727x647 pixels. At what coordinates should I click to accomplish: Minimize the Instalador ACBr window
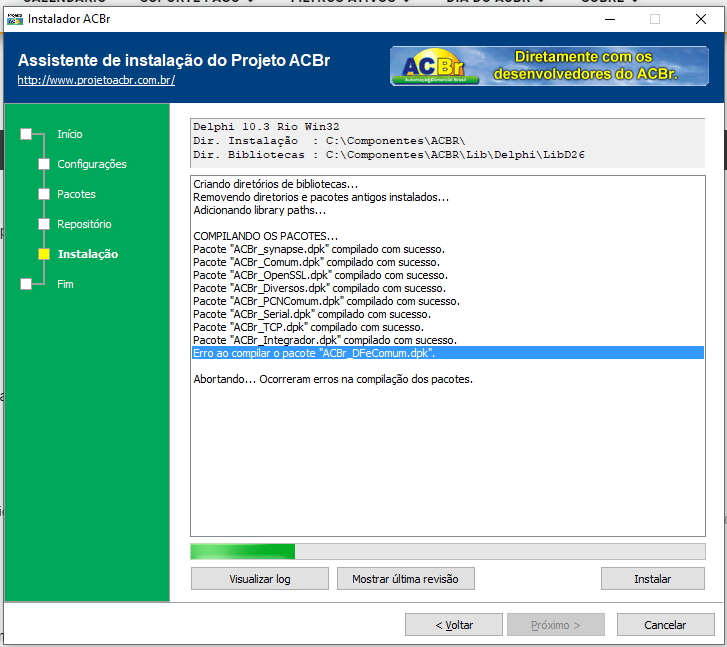pyautogui.click(x=610, y=19)
